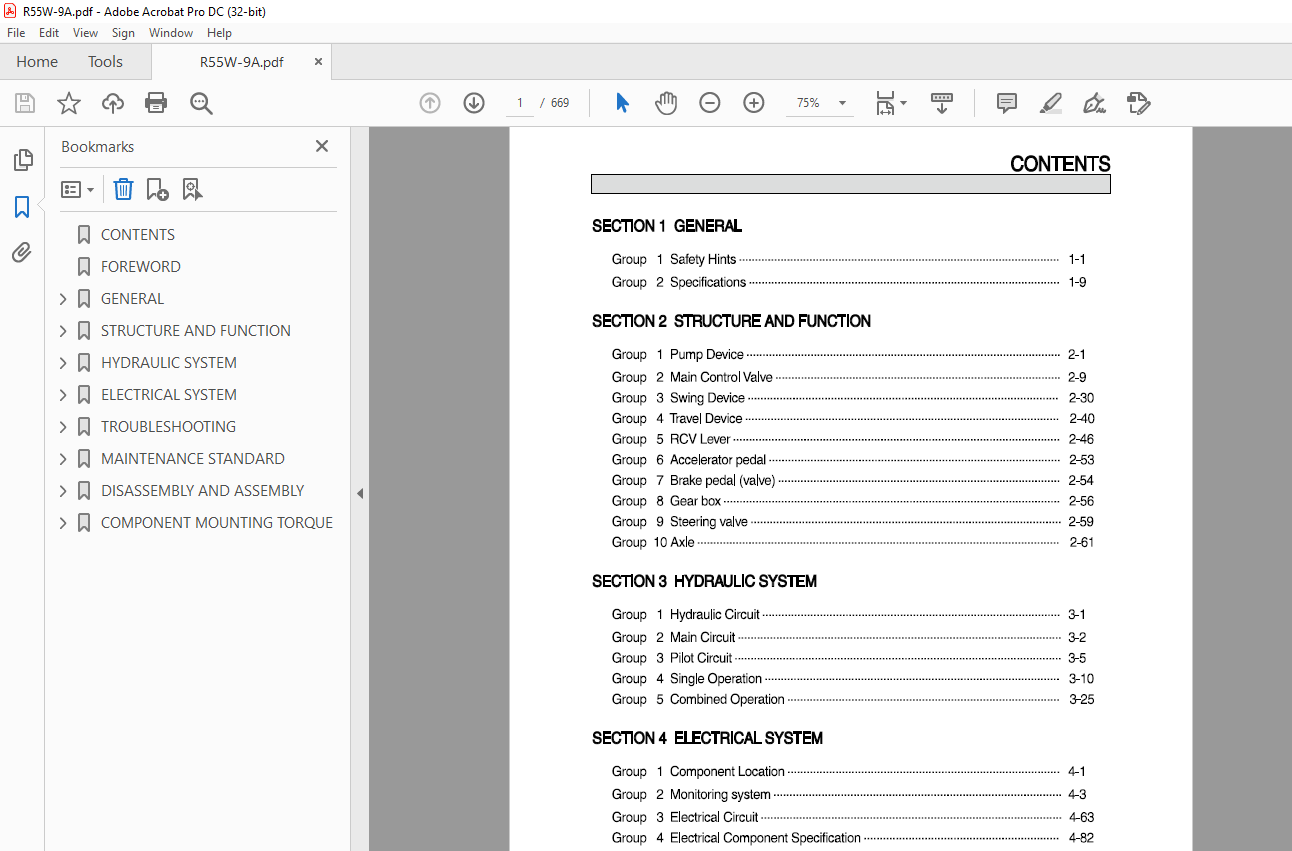Click the Save file icon

25,103
